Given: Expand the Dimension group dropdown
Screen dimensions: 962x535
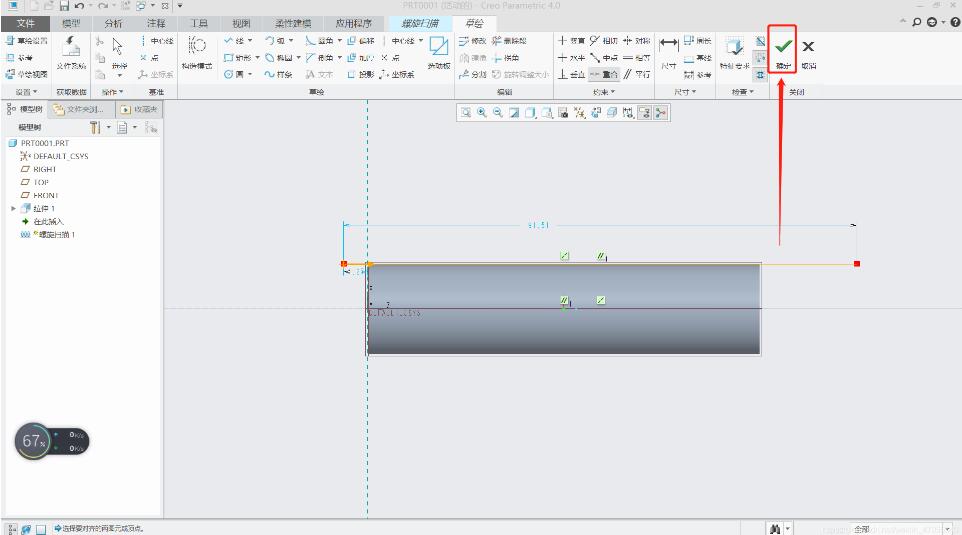Looking at the screenshot, I should point(685,92).
